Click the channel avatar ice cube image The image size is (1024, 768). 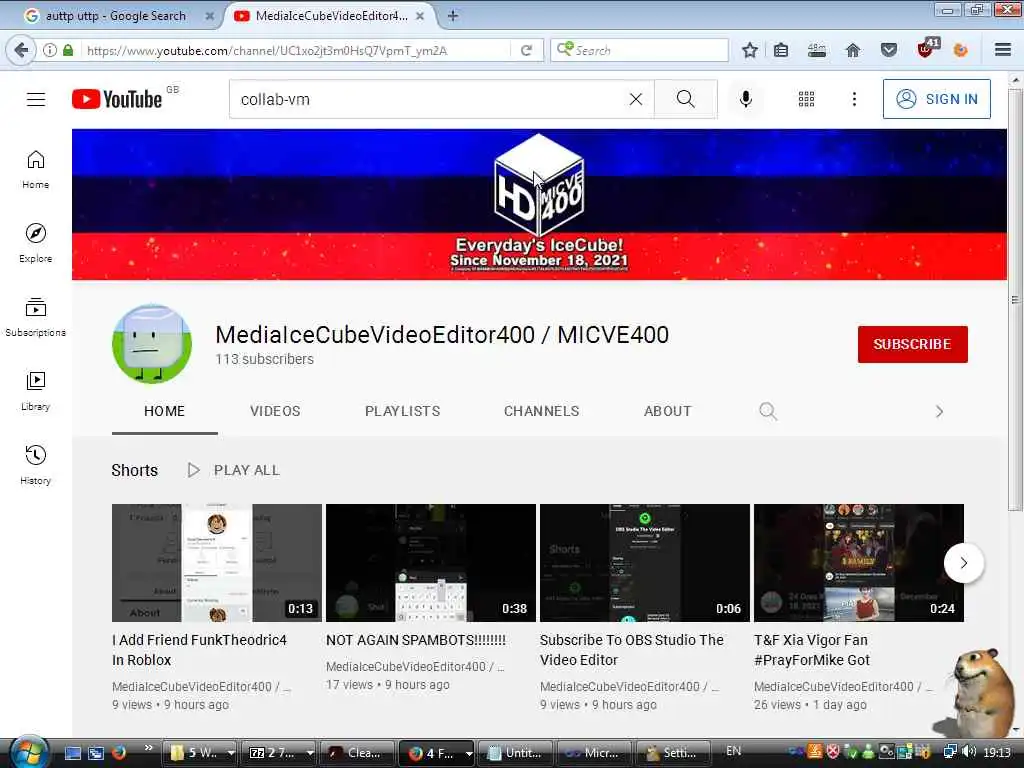pyautogui.click(x=152, y=344)
